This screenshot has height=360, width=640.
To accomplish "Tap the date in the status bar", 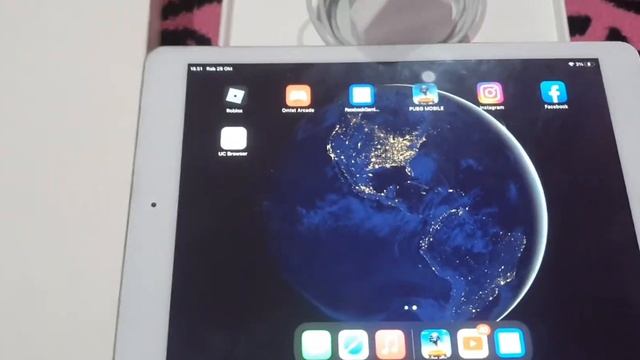I will tap(220, 69).
